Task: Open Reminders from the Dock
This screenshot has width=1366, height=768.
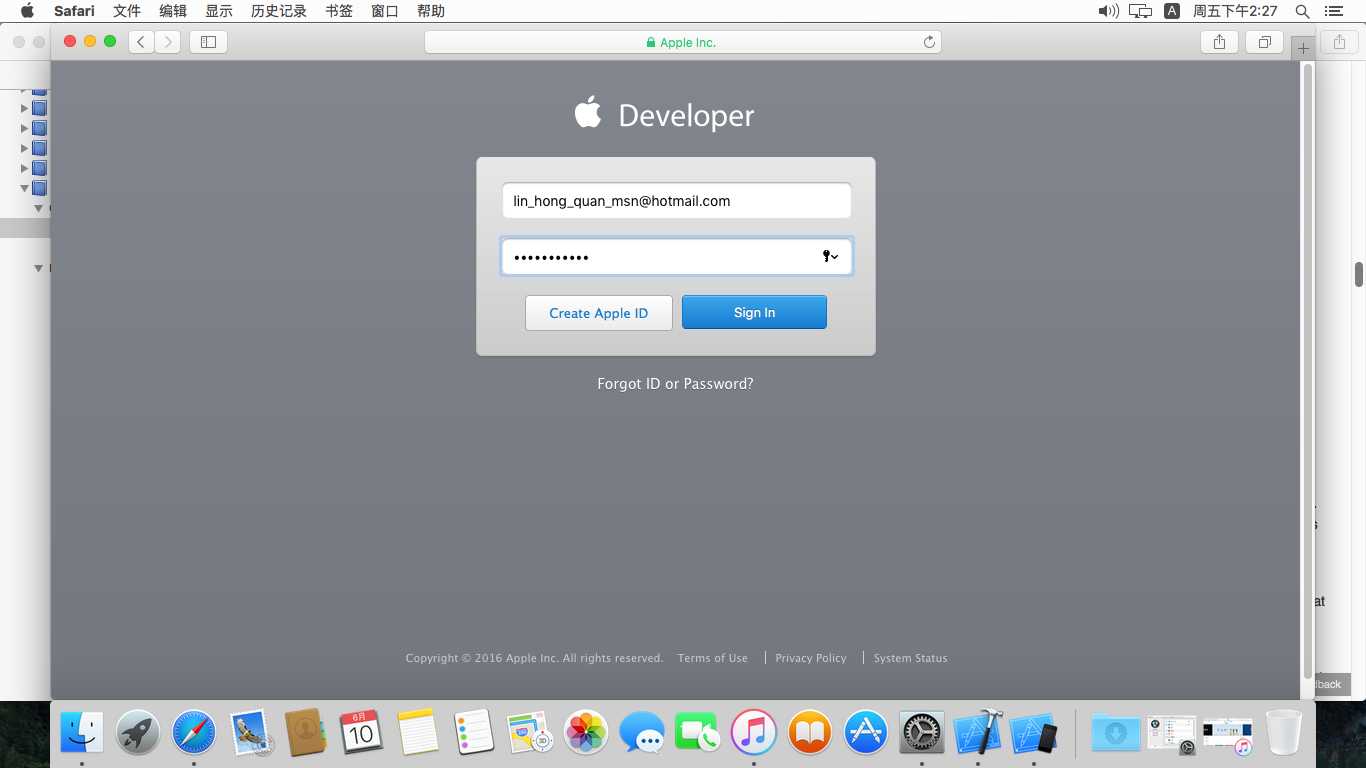Action: coord(474,733)
